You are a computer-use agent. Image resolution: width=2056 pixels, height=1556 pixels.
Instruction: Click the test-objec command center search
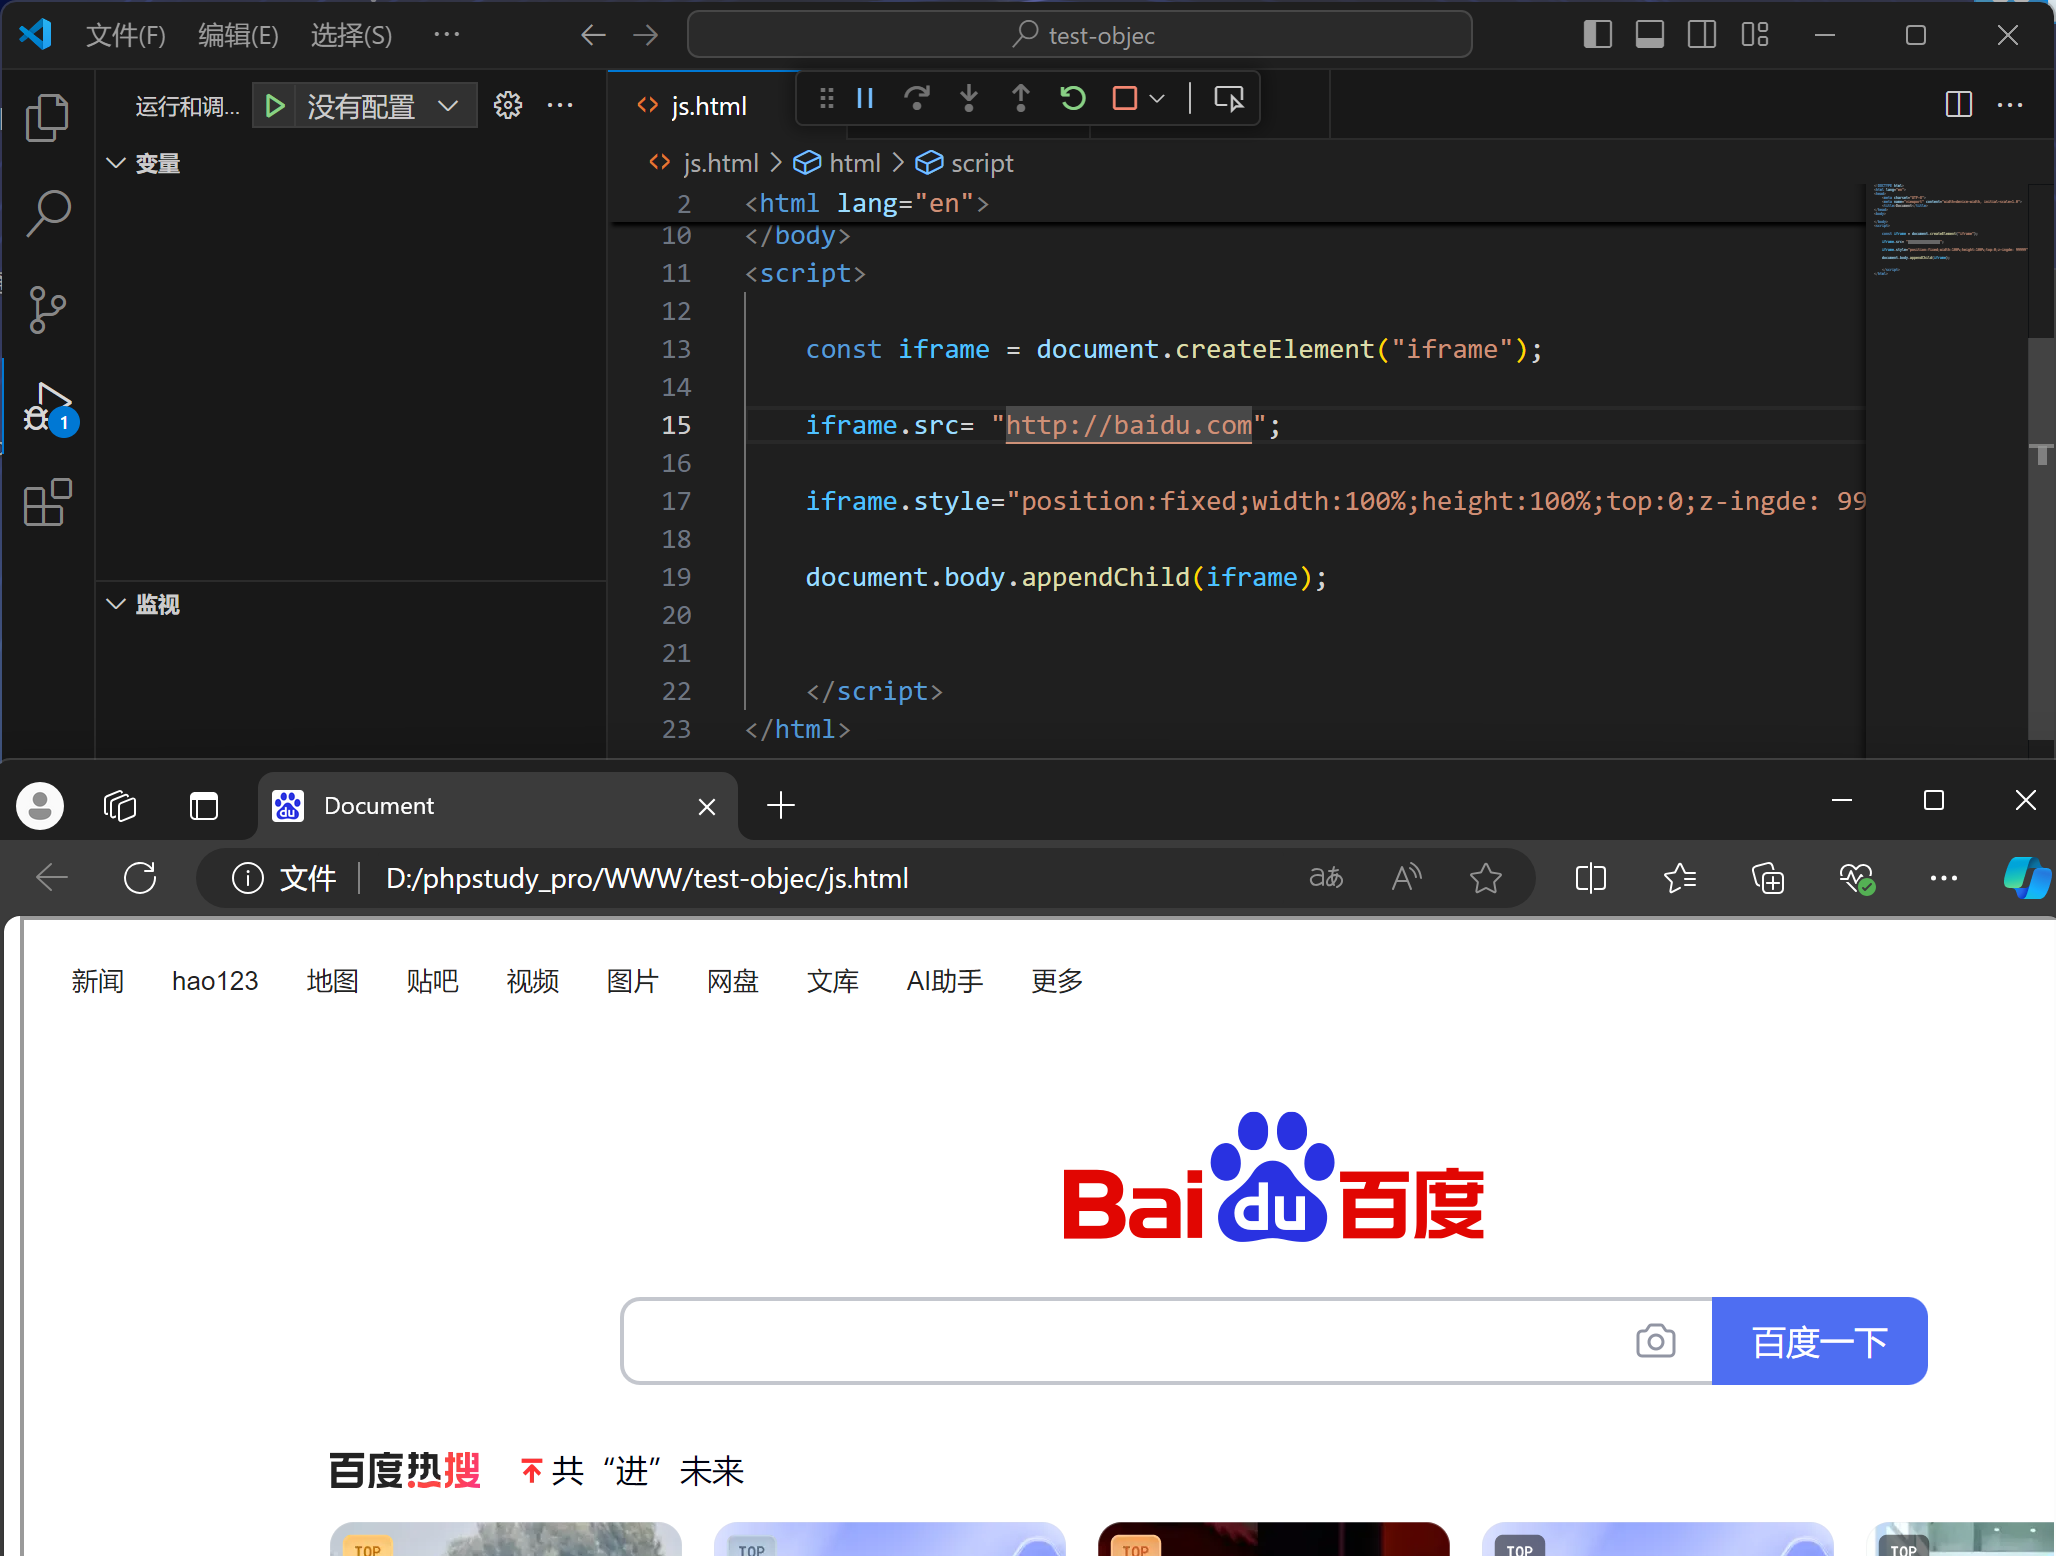[x=1080, y=35]
